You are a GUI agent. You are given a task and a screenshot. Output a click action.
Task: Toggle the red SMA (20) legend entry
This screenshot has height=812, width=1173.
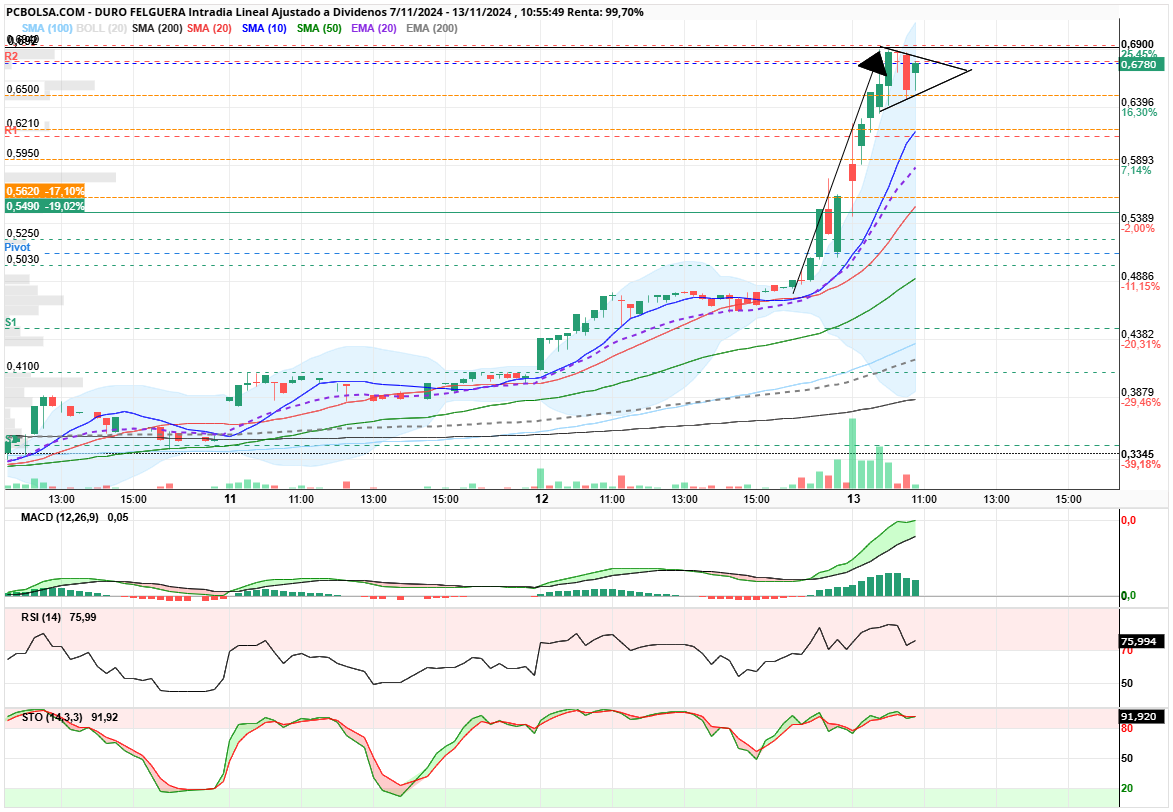coord(209,28)
